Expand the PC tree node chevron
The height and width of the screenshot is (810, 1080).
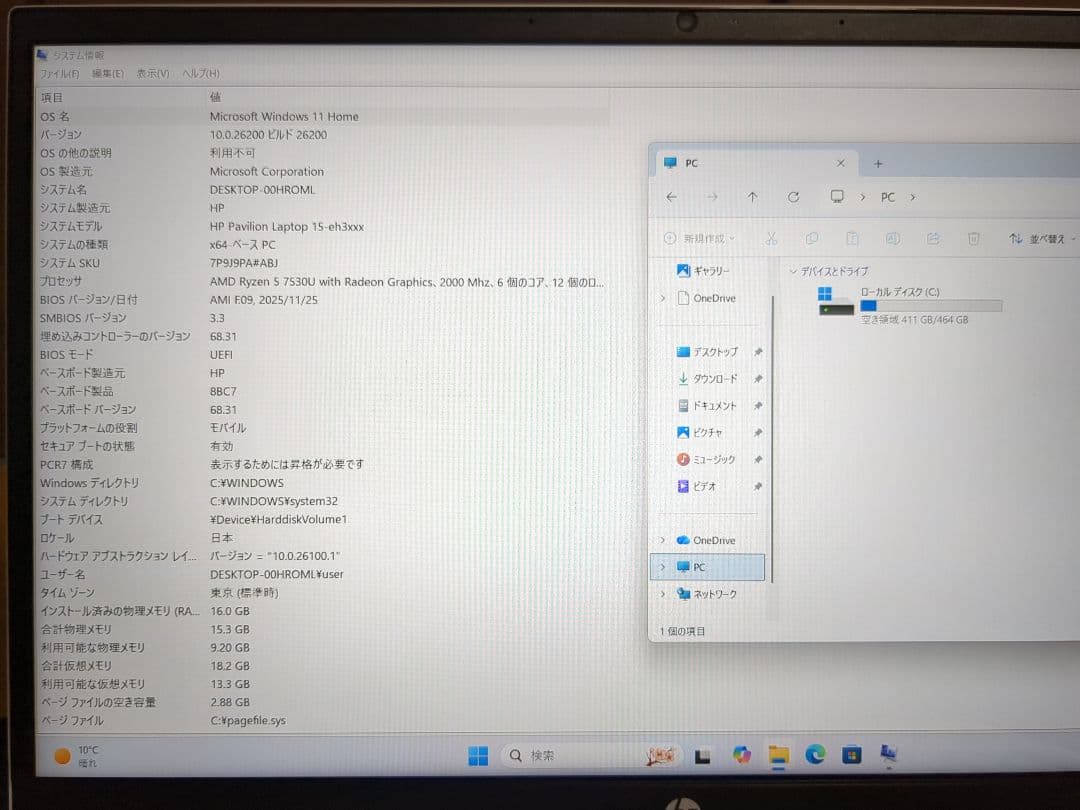click(x=663, y=567)
